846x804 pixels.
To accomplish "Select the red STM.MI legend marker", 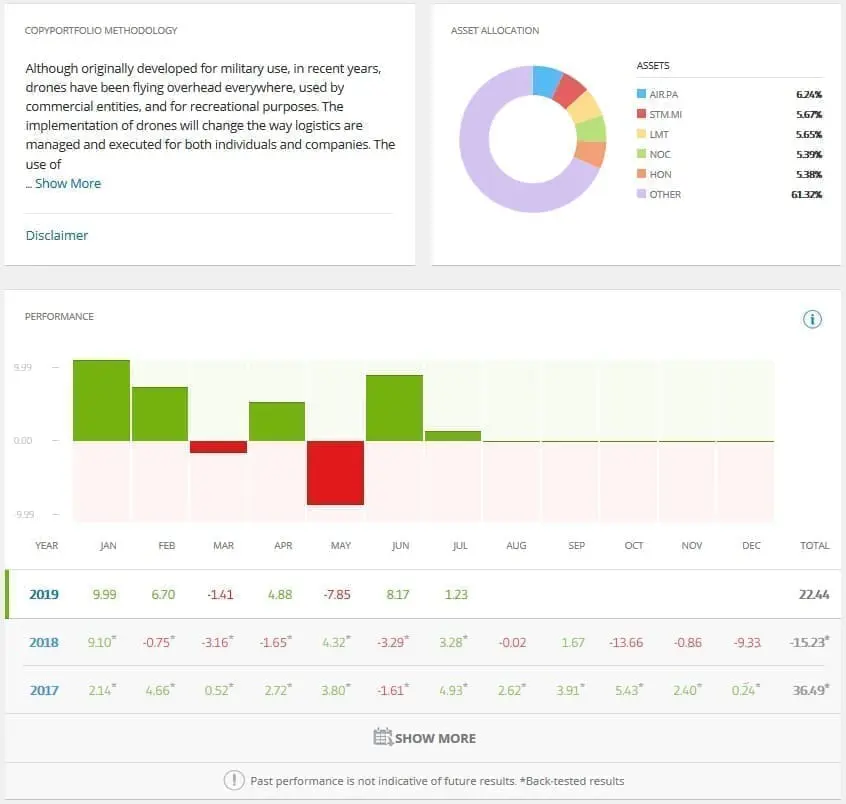I will 641,114.
